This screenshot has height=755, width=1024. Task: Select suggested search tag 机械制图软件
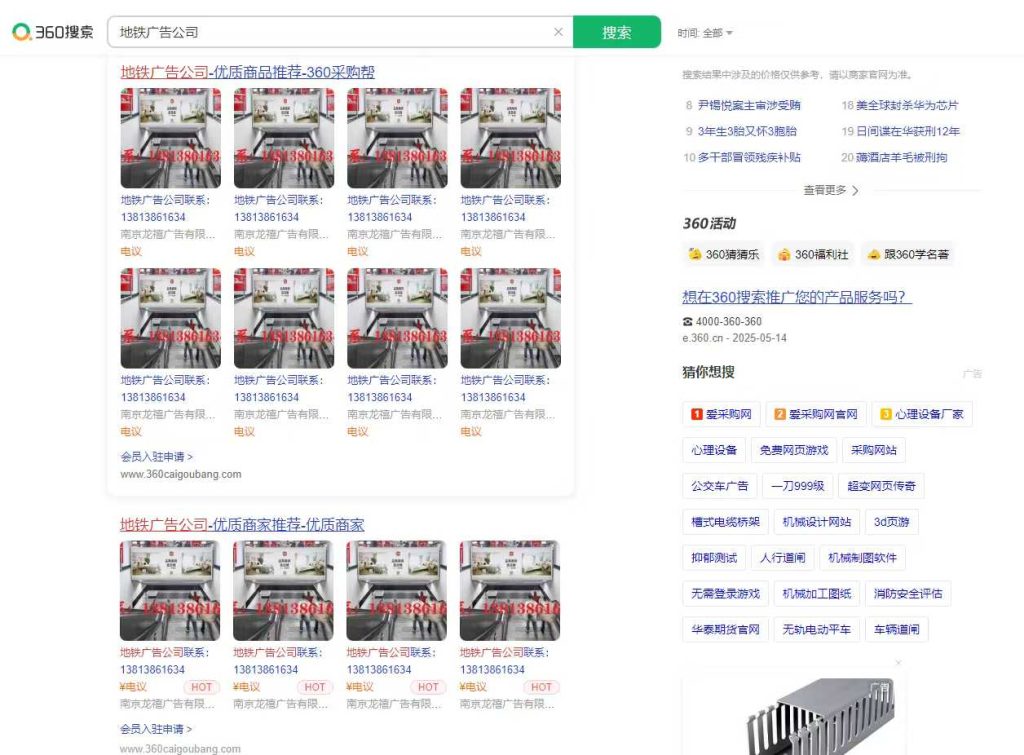(x=862, y=558)
